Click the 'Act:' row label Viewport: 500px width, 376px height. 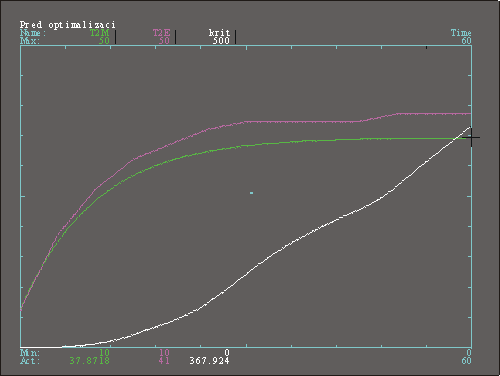[30, 360]
